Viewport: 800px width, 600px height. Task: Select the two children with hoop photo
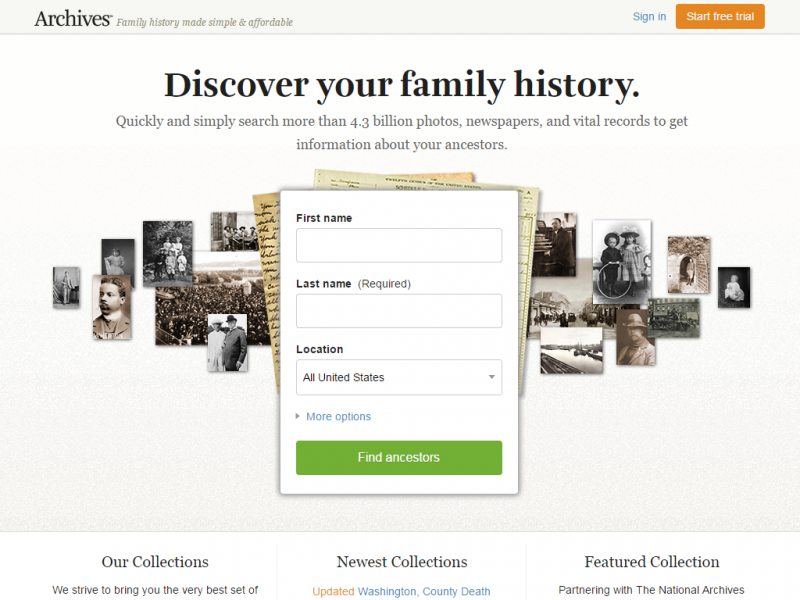tap(621, 260)
